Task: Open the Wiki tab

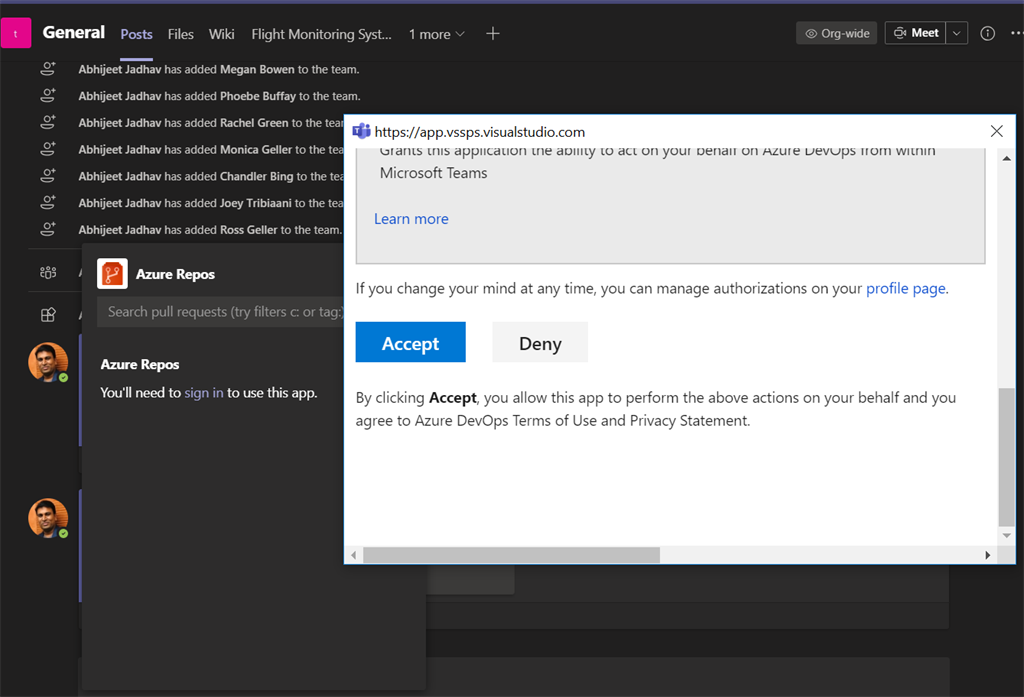Action: tap(222, 34)
